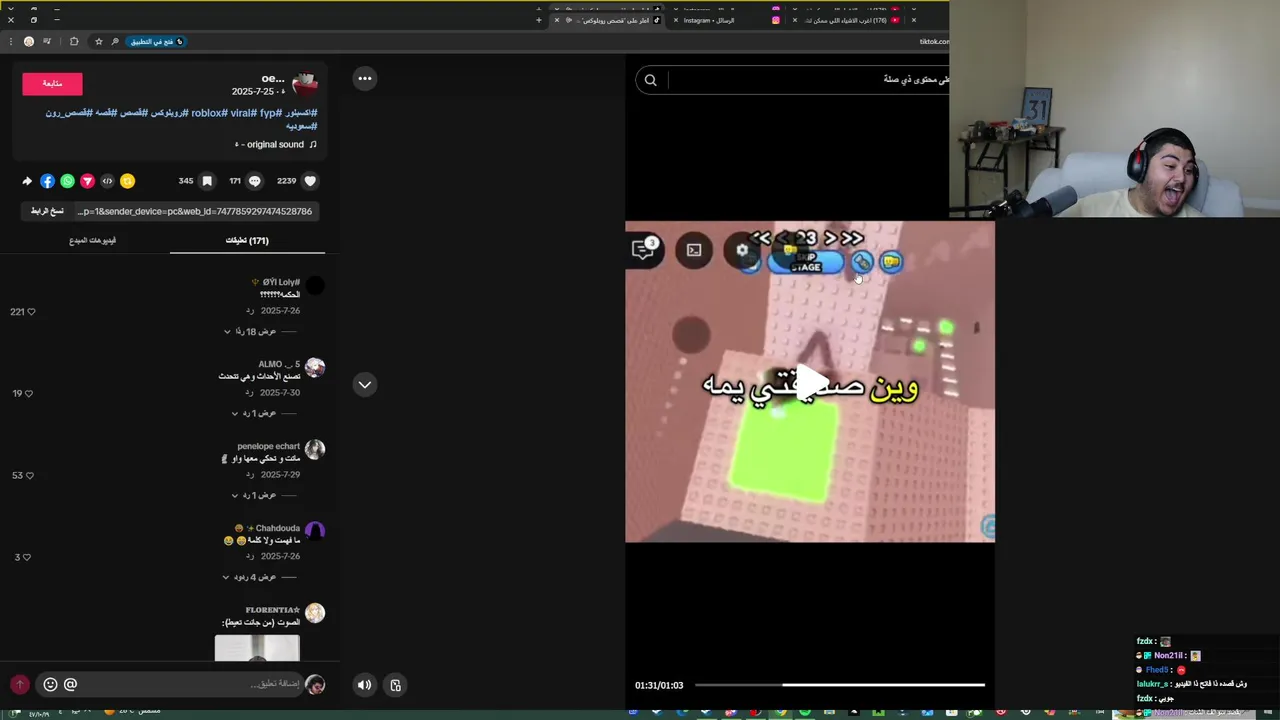1280x720 pixels.
Task: Click the open in app button
Action: tap(155, 41)
